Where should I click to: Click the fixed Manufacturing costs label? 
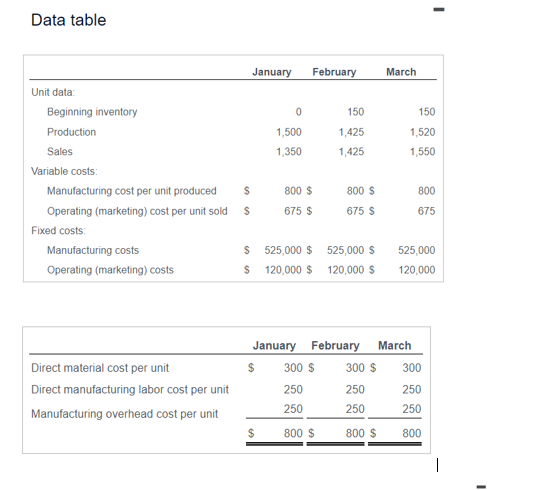93,250
